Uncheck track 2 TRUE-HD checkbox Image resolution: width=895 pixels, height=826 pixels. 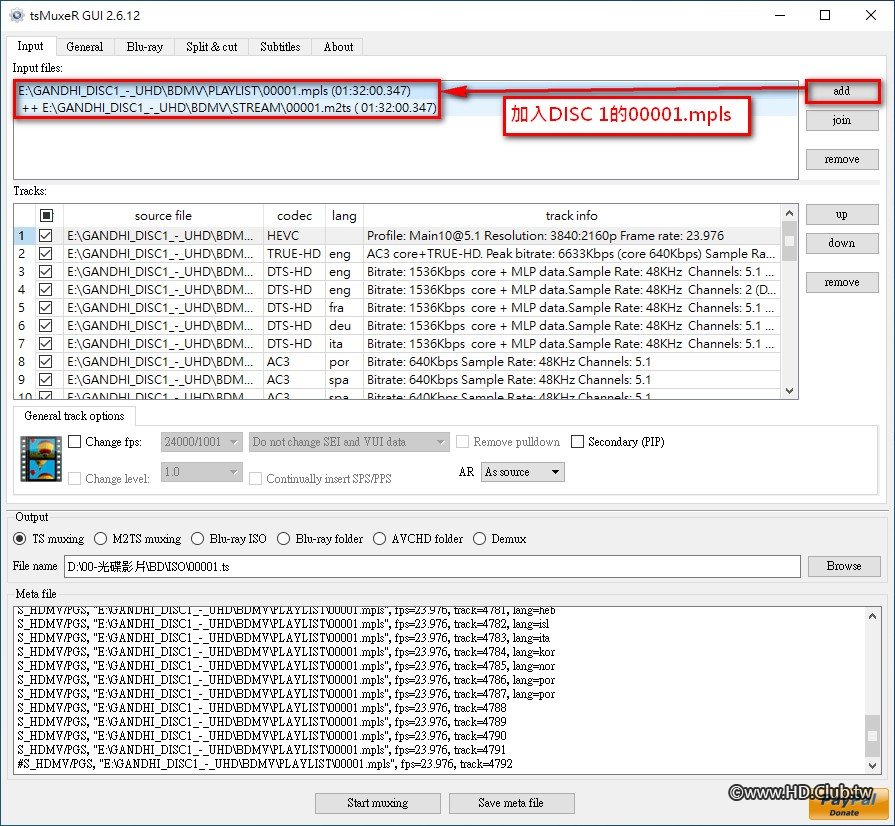coord(46,253)
